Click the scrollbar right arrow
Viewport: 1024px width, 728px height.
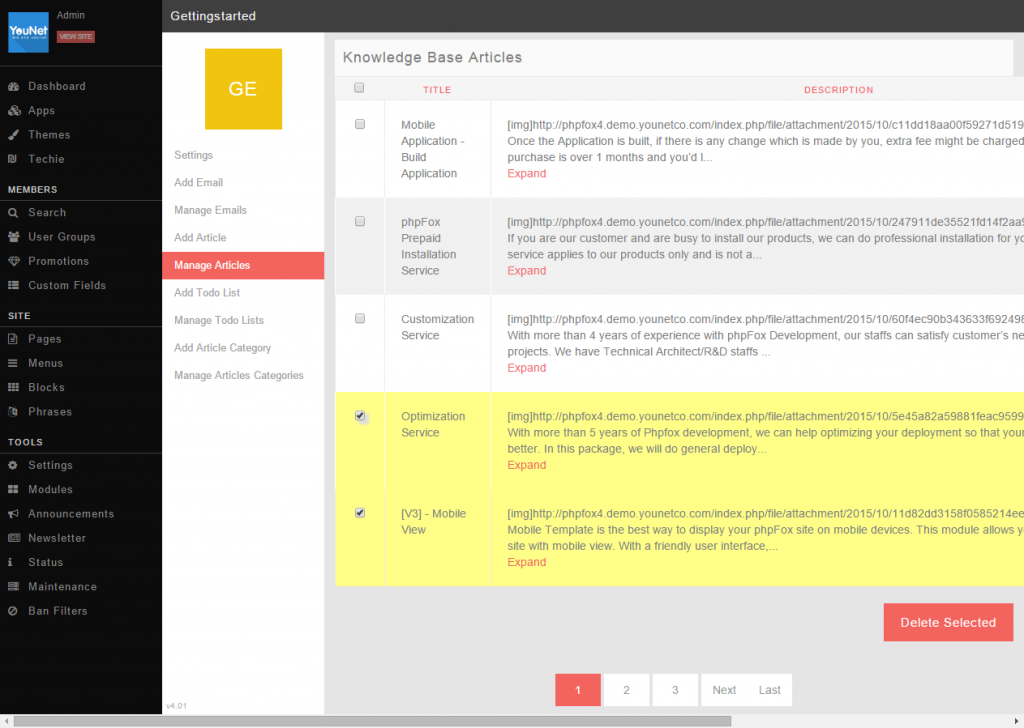click(x=1016, y=721)
